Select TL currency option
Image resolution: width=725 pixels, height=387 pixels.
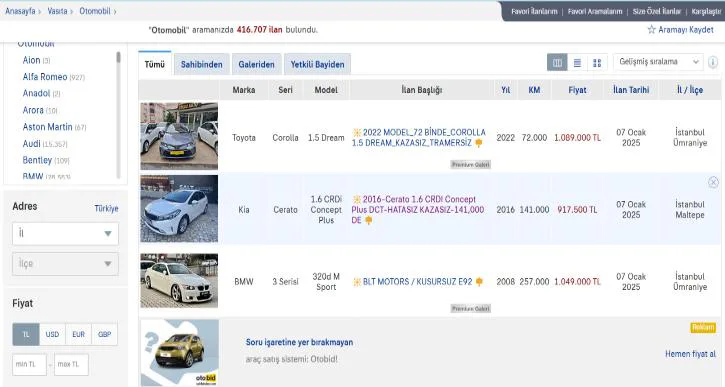(x=26, y=334)
